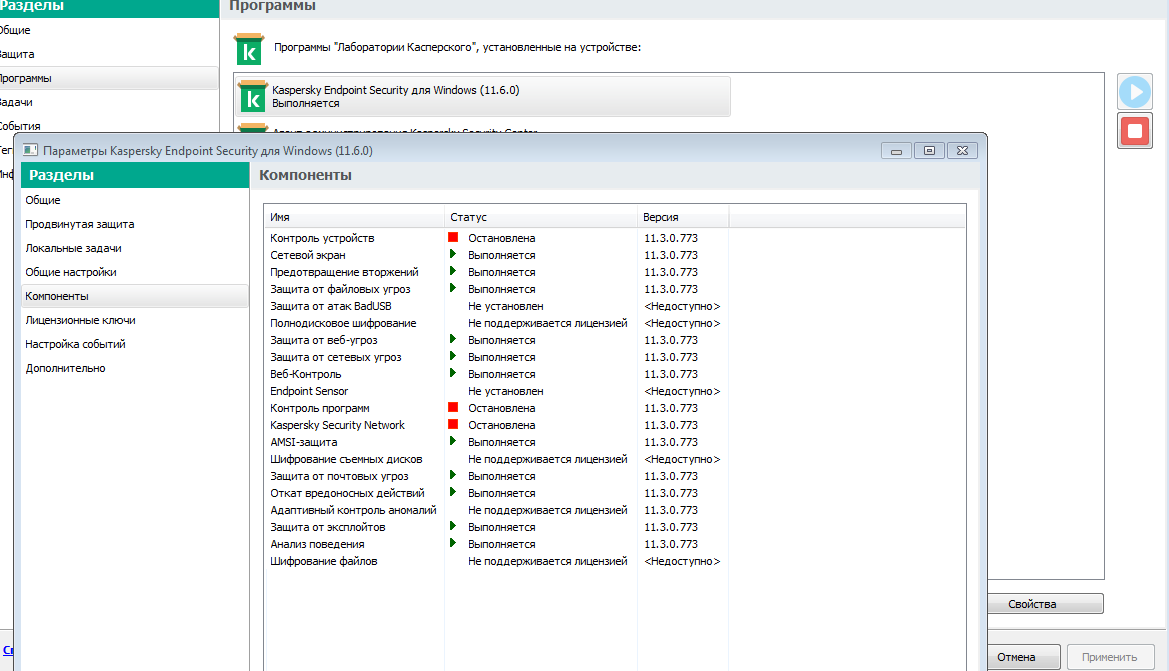This screenshot has width=1169, height=671.
Task: Select Адаптивный контроль аномалий row
Action: coord(614,510)
